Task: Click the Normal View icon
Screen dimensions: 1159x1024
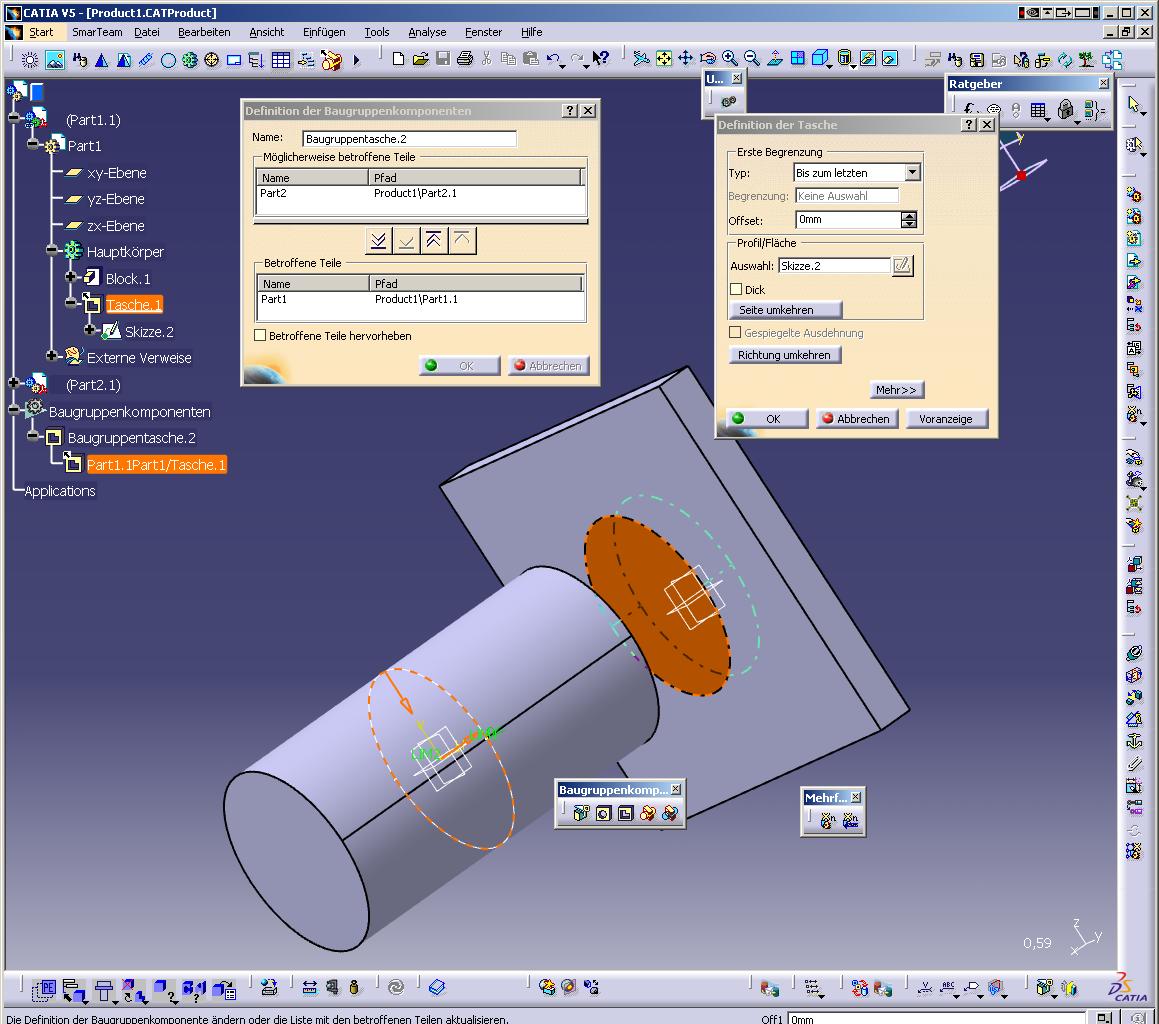Action: pos(775,59)
